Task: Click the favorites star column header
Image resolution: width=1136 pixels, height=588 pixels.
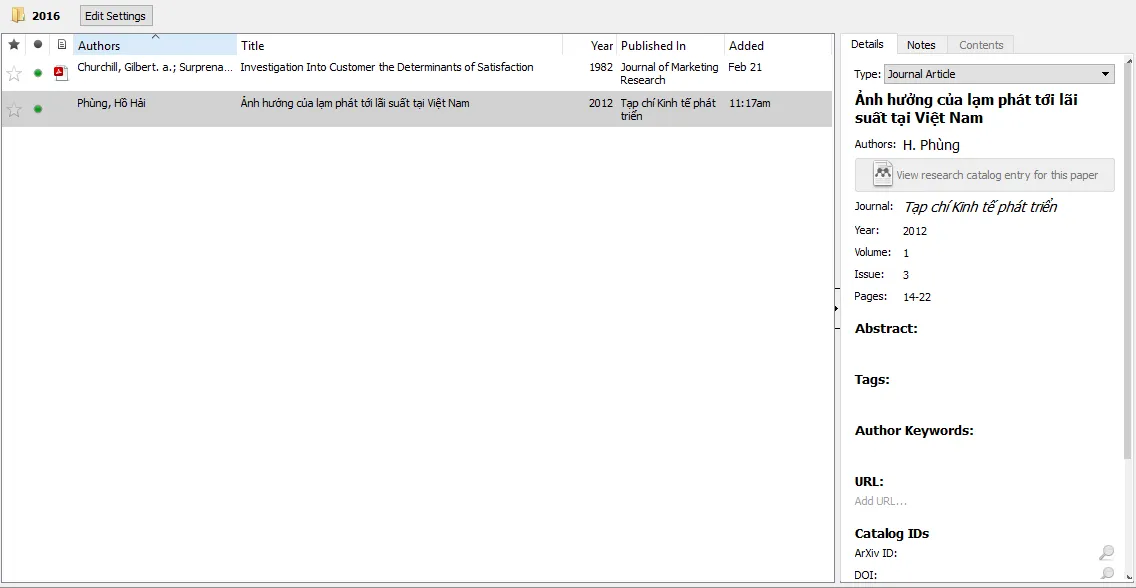Action: (x=14, y=45)
